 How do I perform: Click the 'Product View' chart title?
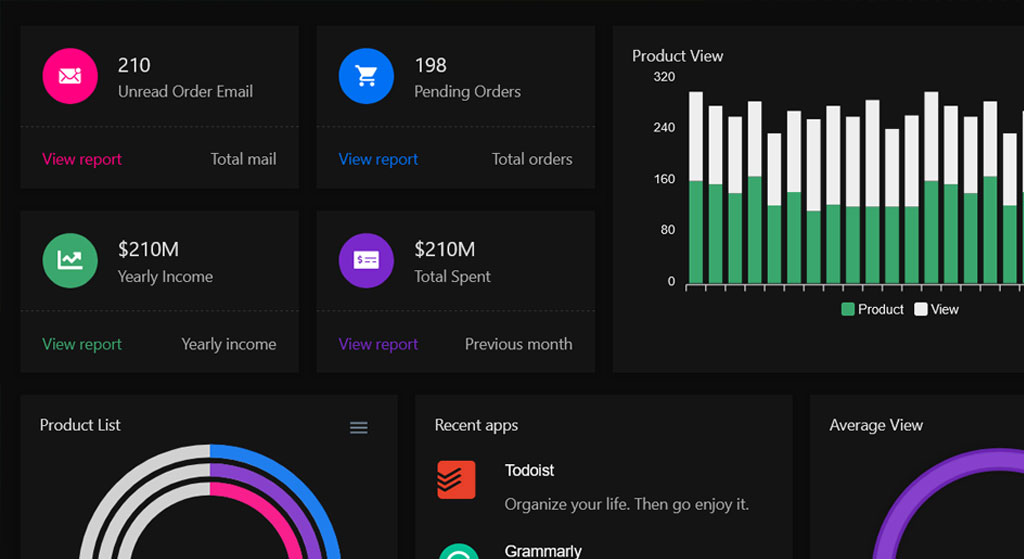tap(677, 56)
